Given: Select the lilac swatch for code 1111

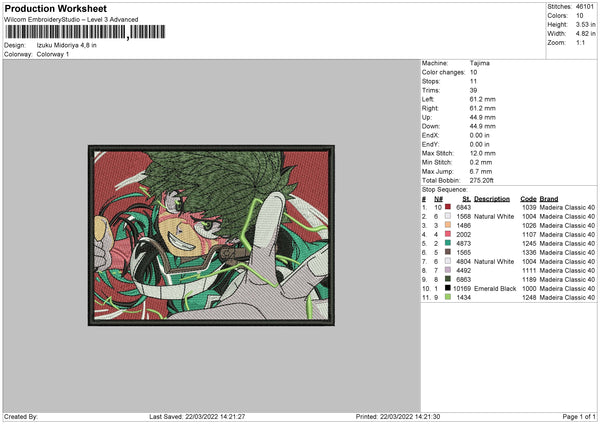Looking at the screenshot, I should (x=448, y=270).
